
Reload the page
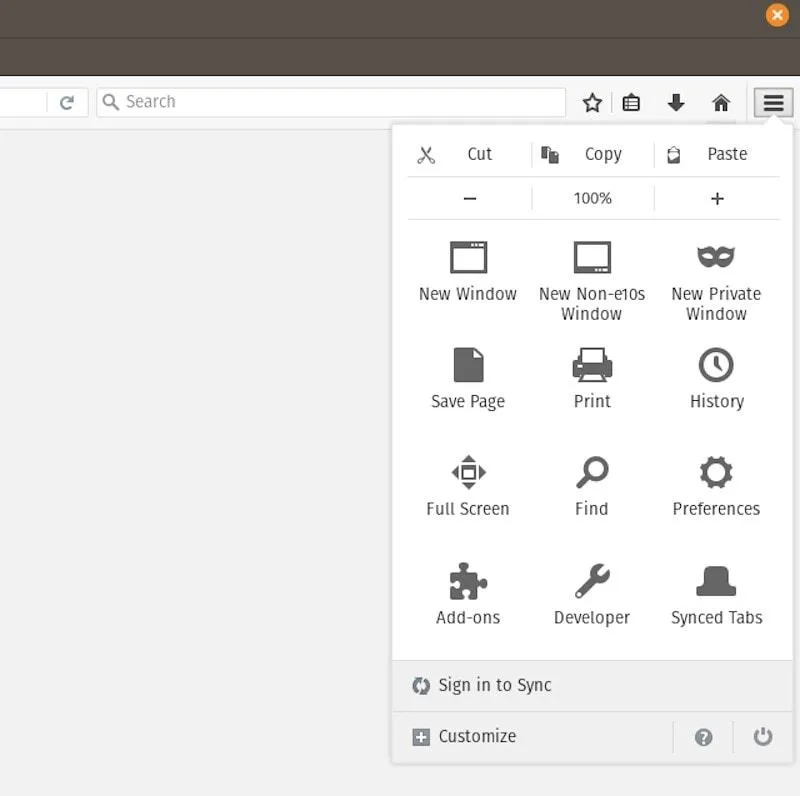pyautogui.click(x=67, y=101)
